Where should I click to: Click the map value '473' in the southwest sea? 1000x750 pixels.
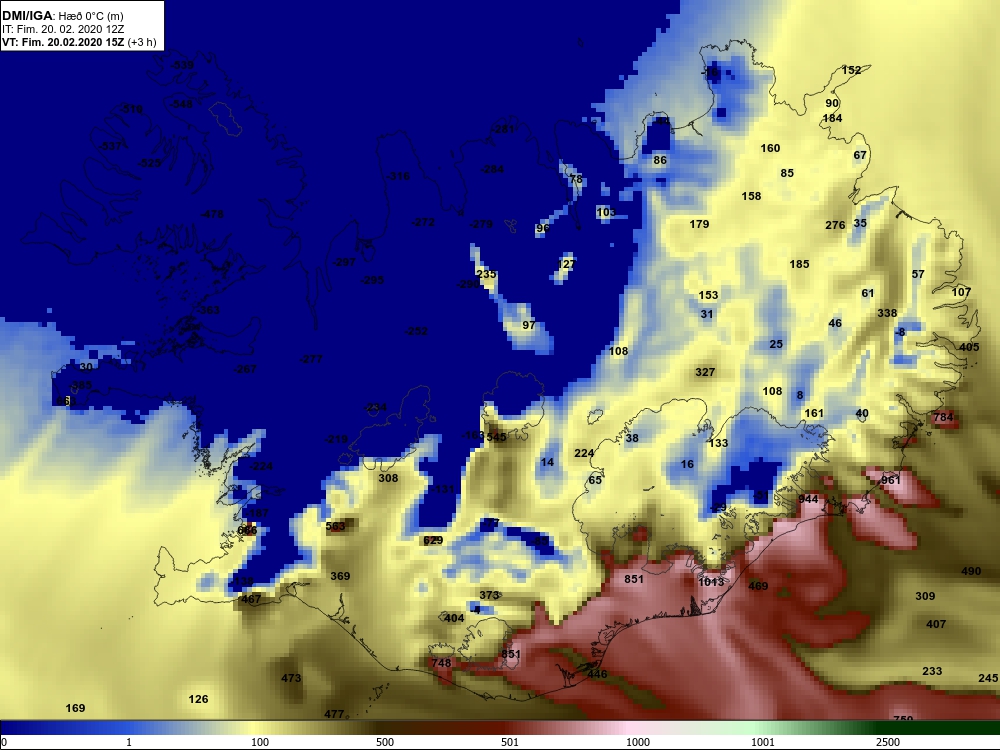pyautogui.click(x=291, y=678)
